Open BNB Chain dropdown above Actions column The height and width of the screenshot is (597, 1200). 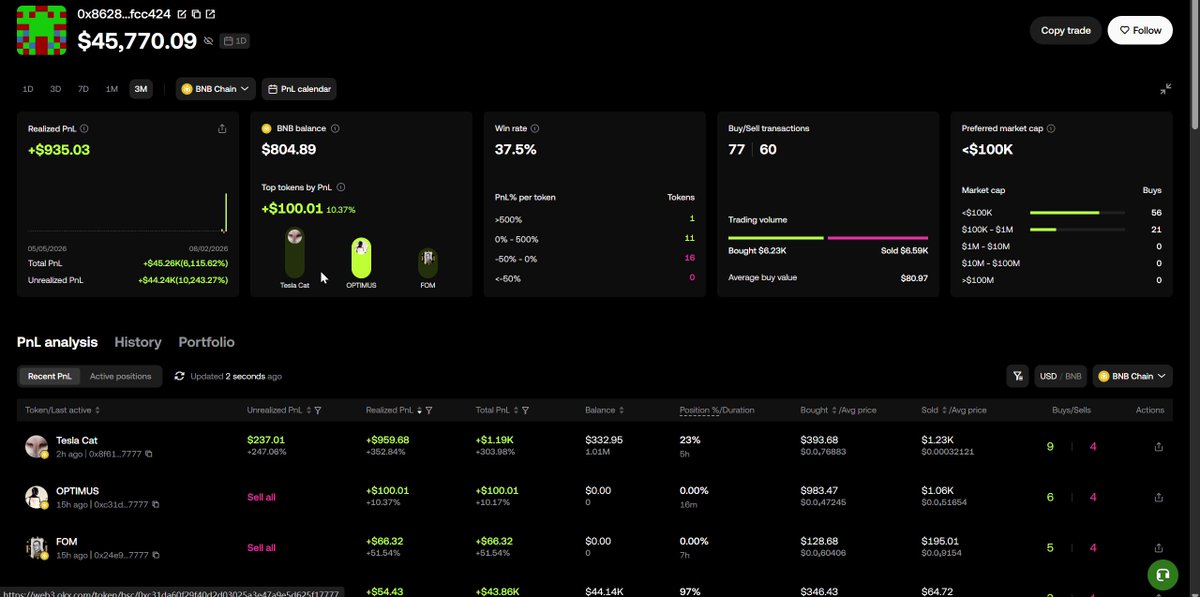click(1133, 376)
